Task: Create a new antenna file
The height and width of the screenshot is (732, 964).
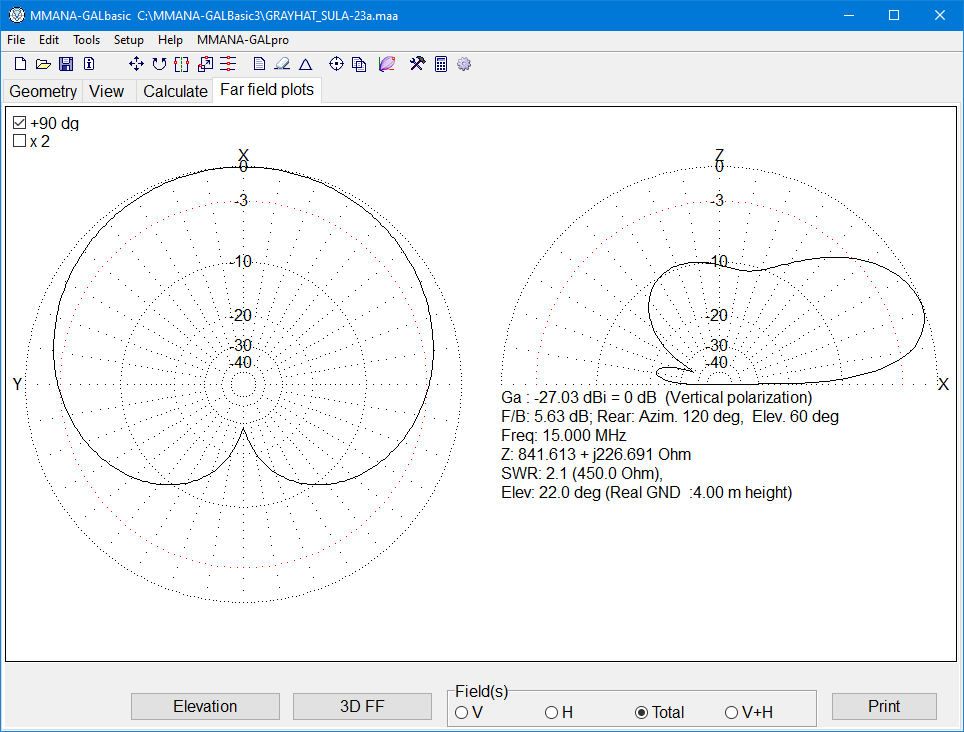Action: click(x=20, y=64)
